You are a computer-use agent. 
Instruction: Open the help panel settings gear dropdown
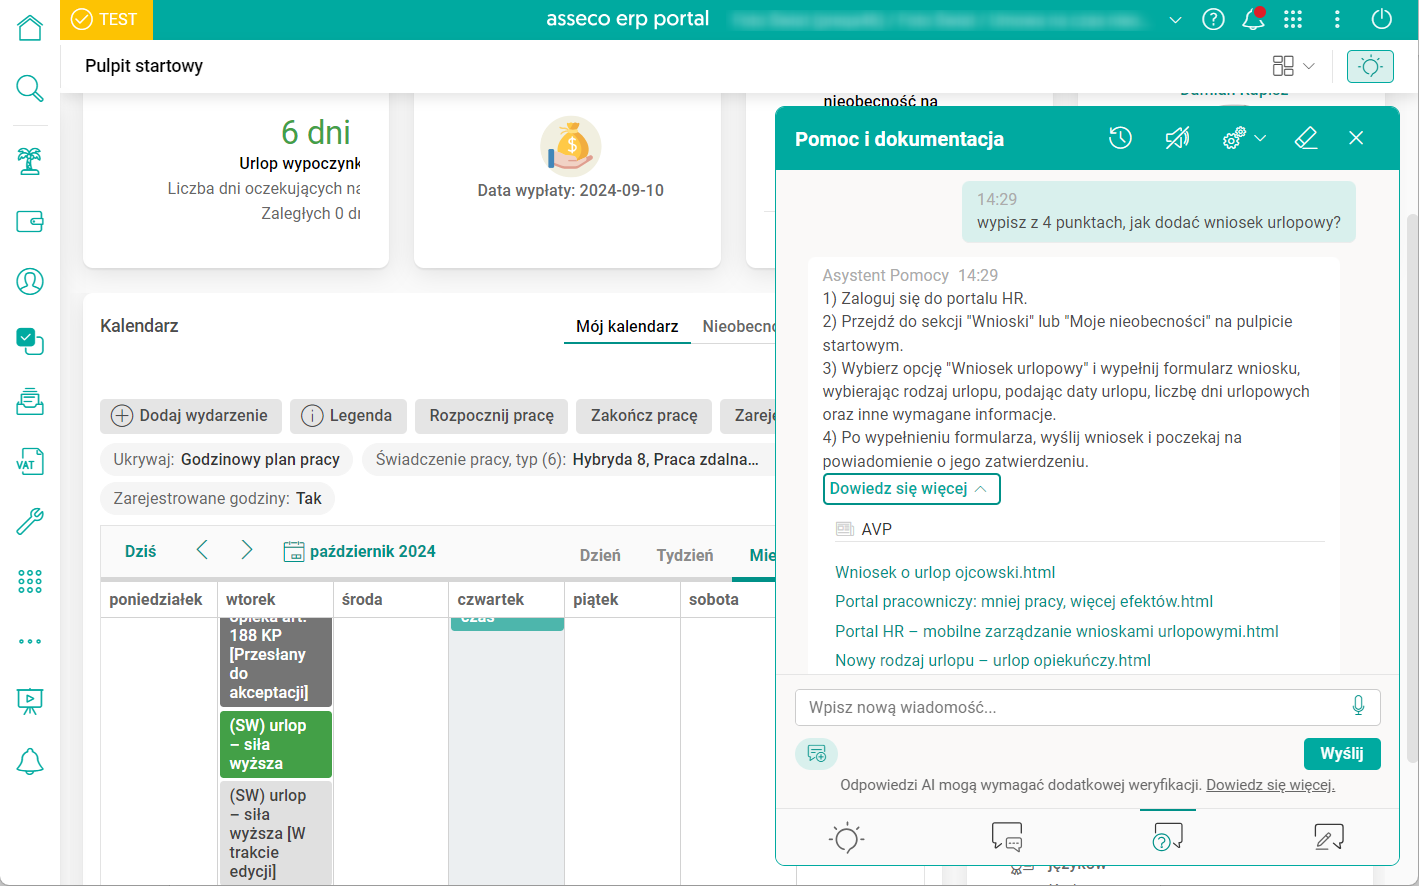pos(1244,138)
